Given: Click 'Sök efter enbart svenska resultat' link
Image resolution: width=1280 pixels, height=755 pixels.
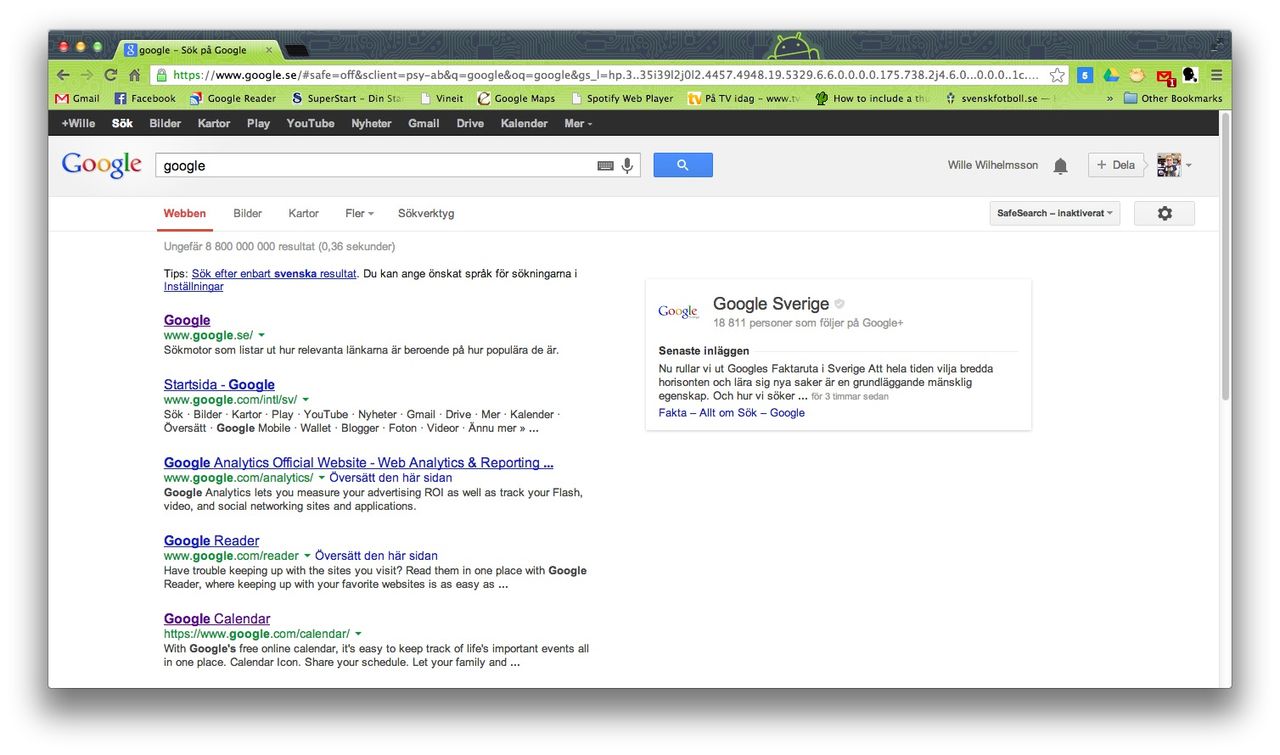Looking at the screenshot, I should pyautogui.click(x=274, y=273).
